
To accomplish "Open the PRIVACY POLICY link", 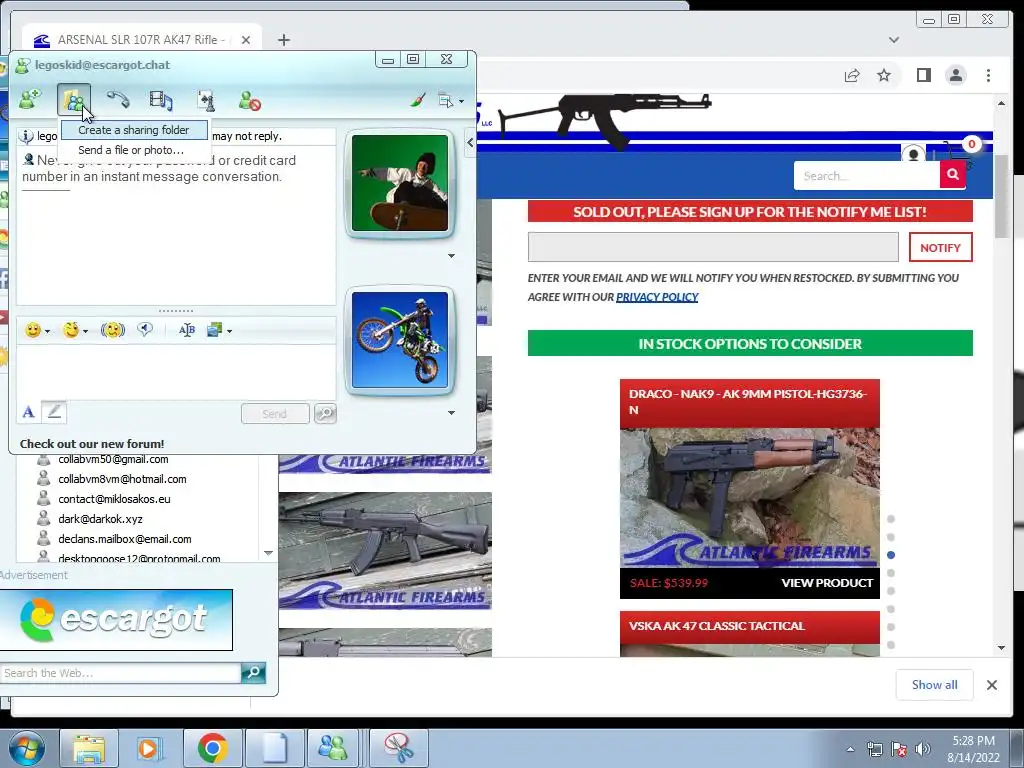I will (x=657, y=297).
